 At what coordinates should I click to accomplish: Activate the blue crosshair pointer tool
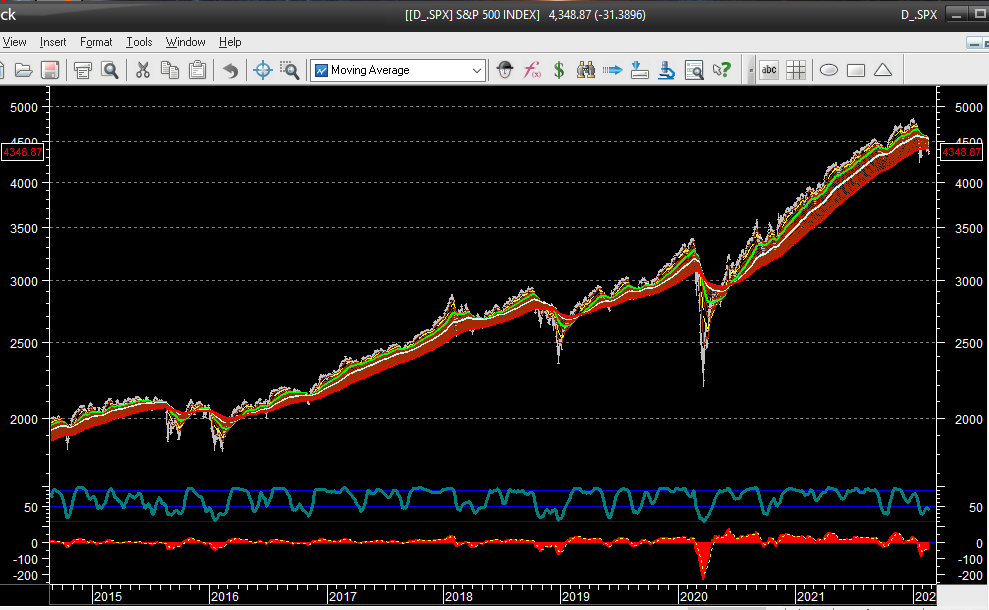tap(263, 70)
